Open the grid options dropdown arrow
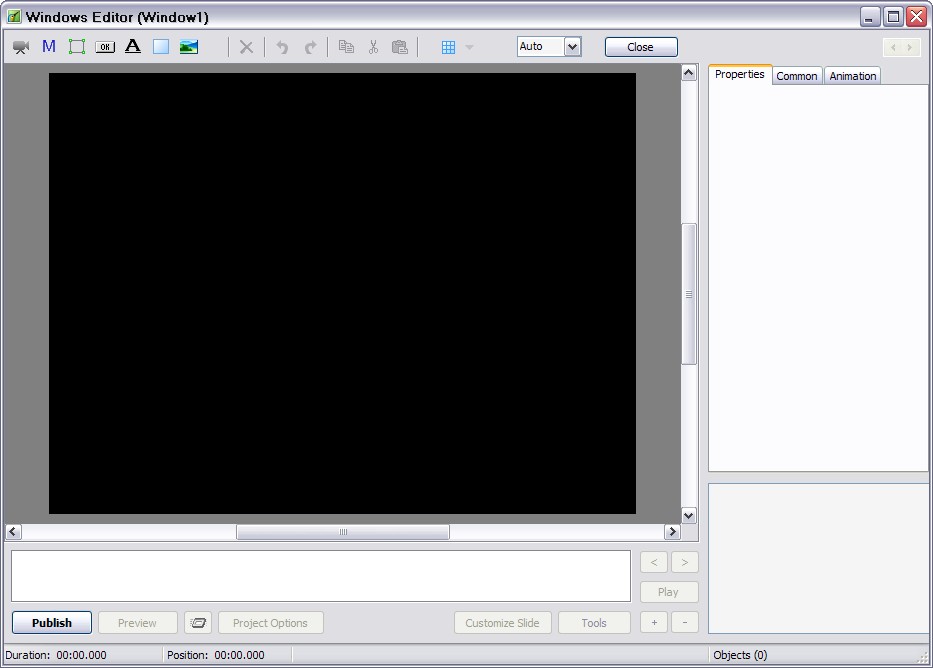This screenshot has height=668, width=933. [469, 47]
